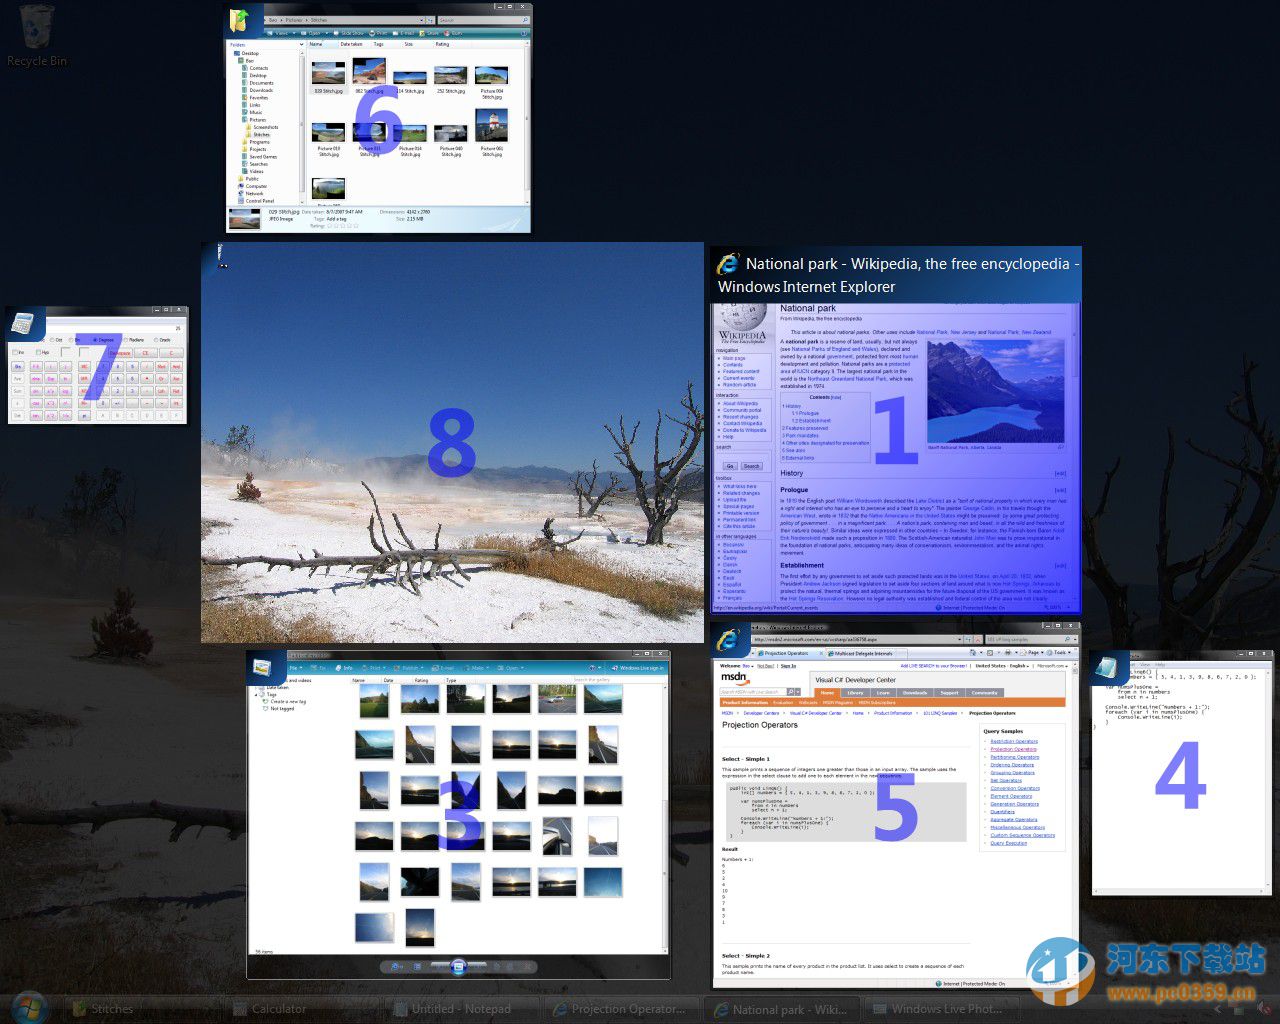The width and height of the screenshot is (1280, 1024).
Task: Select the Library tab on the MSDN page
Action: click(855, 692)
